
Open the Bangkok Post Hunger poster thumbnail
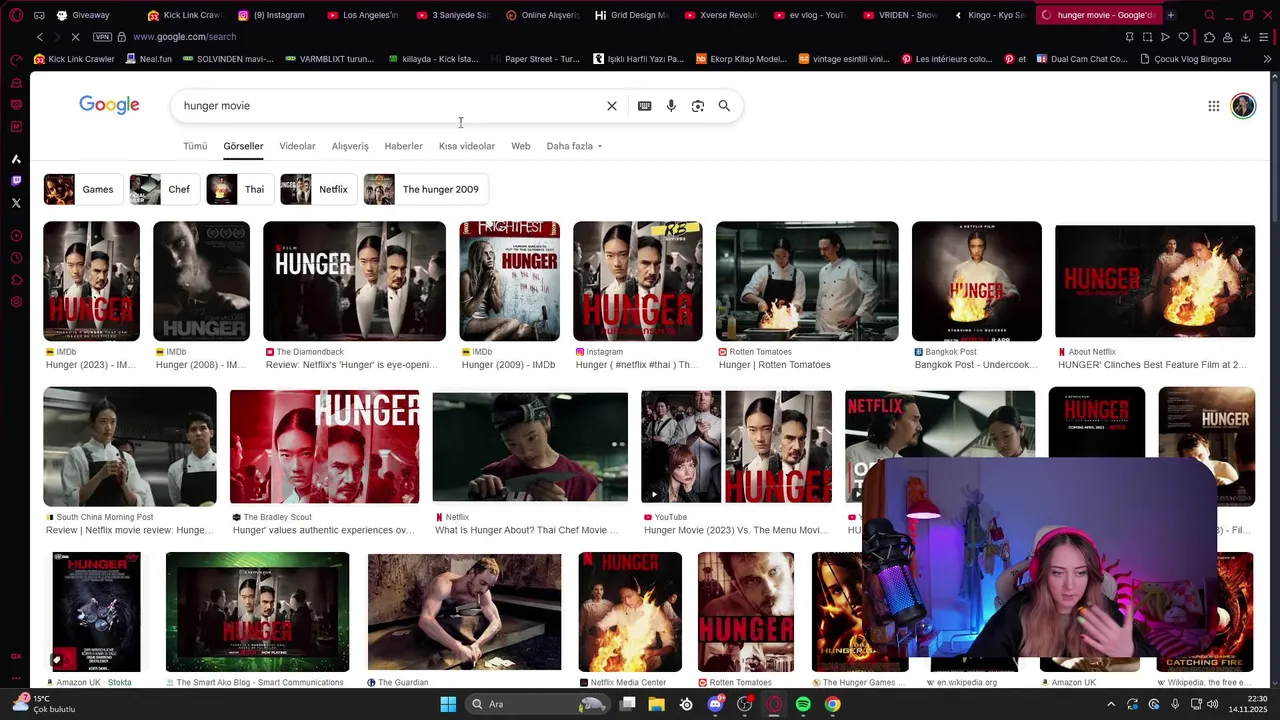coord(976,281)
